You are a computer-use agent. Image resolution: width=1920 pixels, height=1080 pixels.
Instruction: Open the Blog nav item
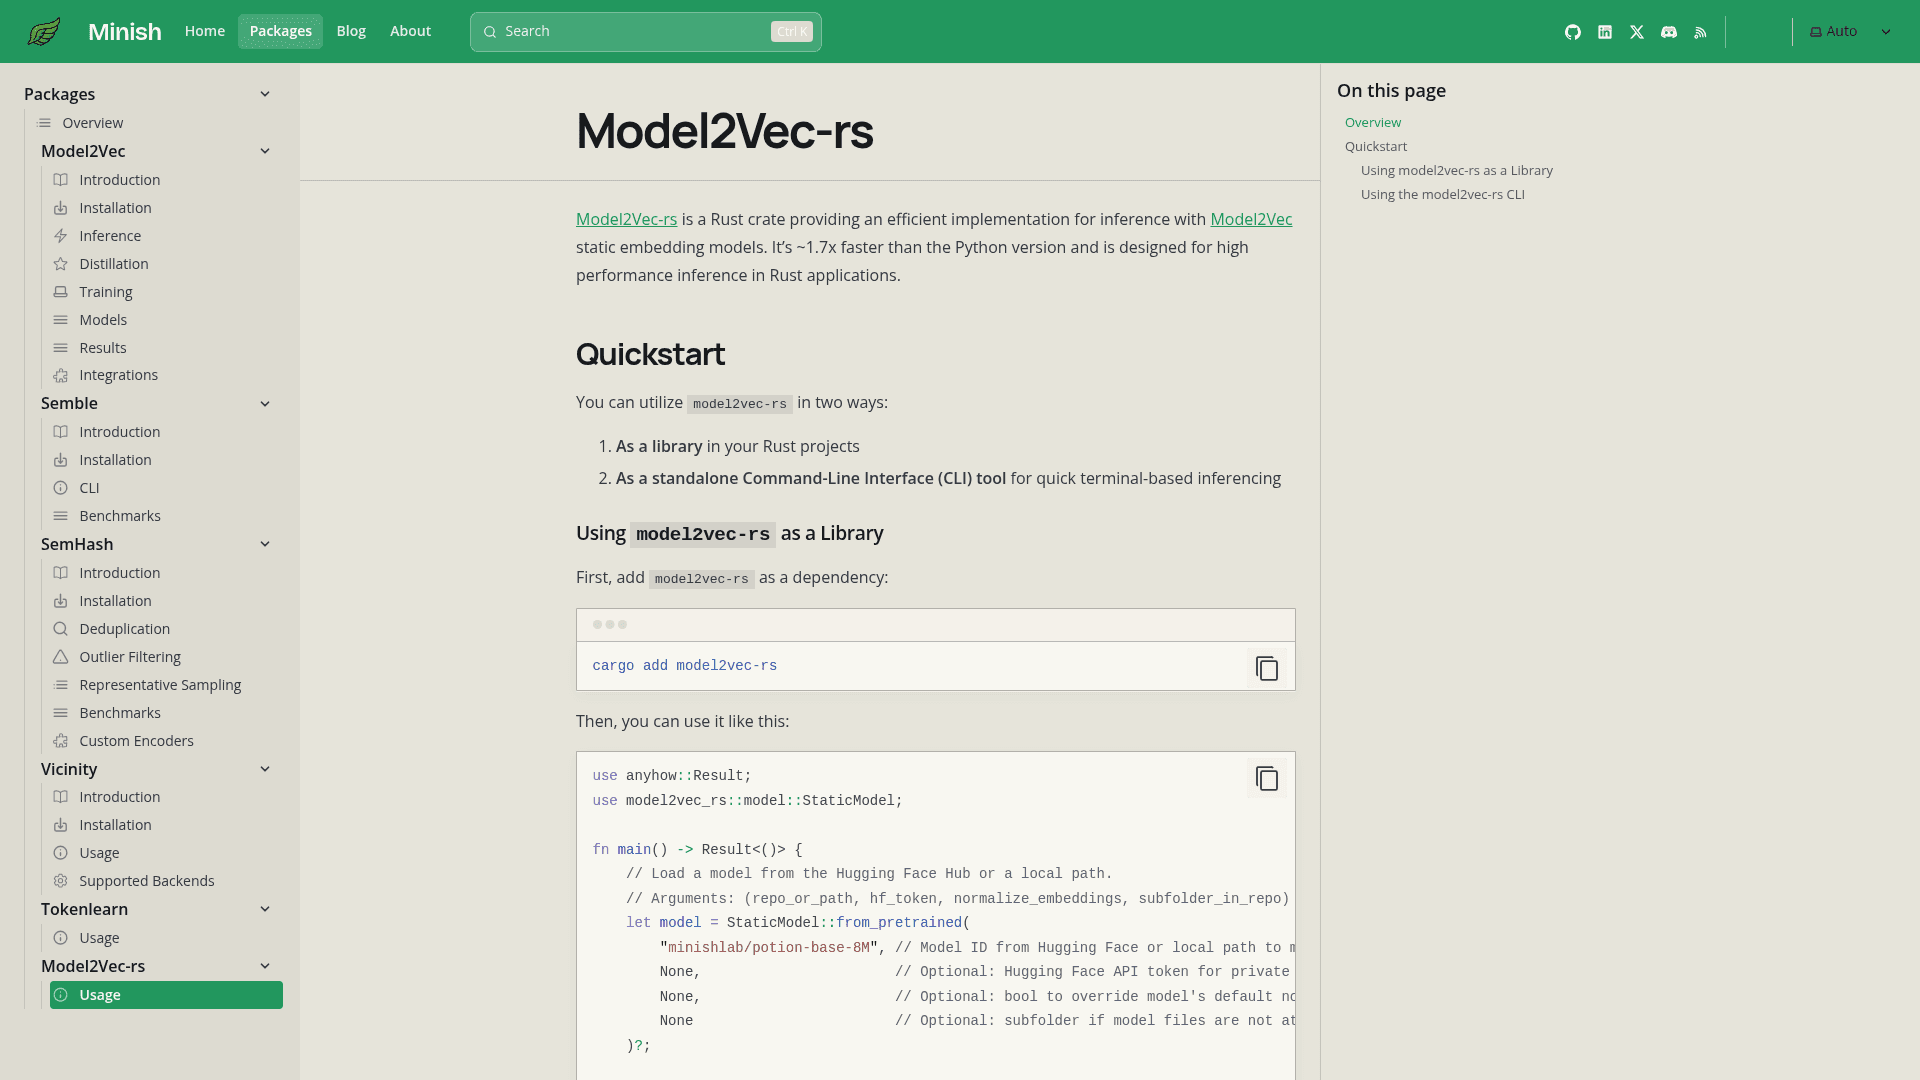click(x=351, y=31)
